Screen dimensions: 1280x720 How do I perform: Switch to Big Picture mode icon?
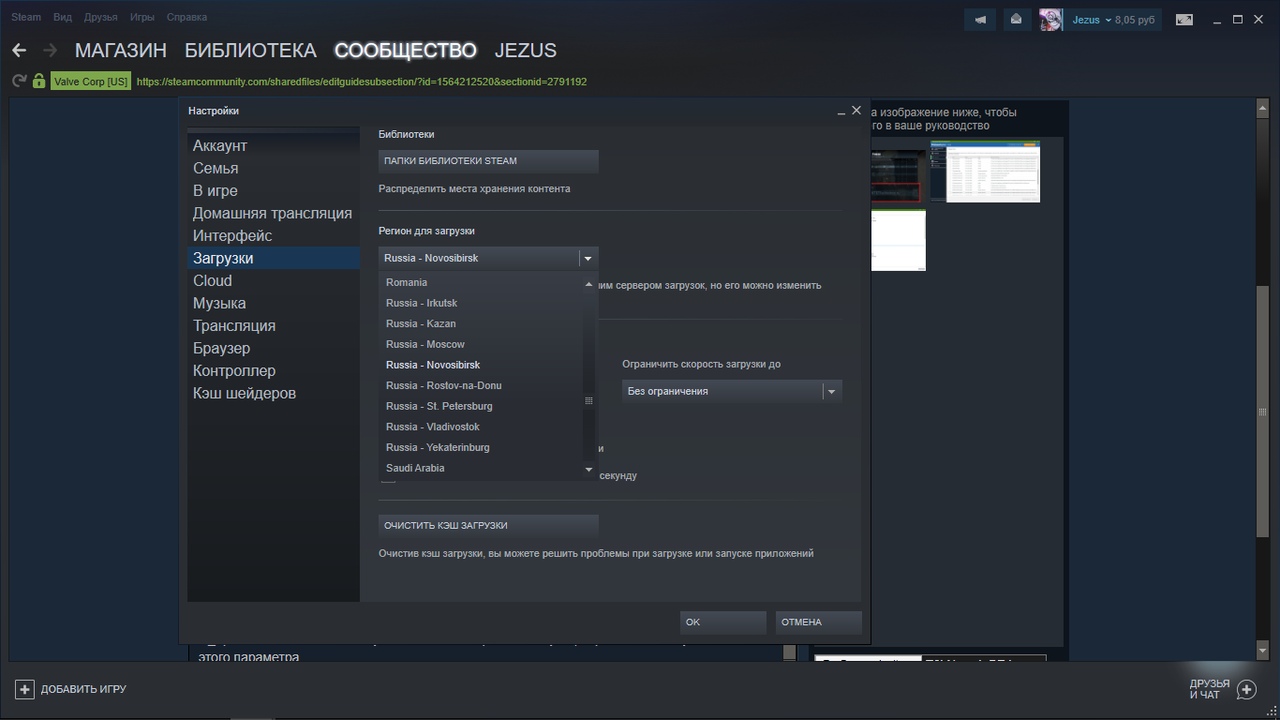pyautogui.click(x=1184, y=19)
